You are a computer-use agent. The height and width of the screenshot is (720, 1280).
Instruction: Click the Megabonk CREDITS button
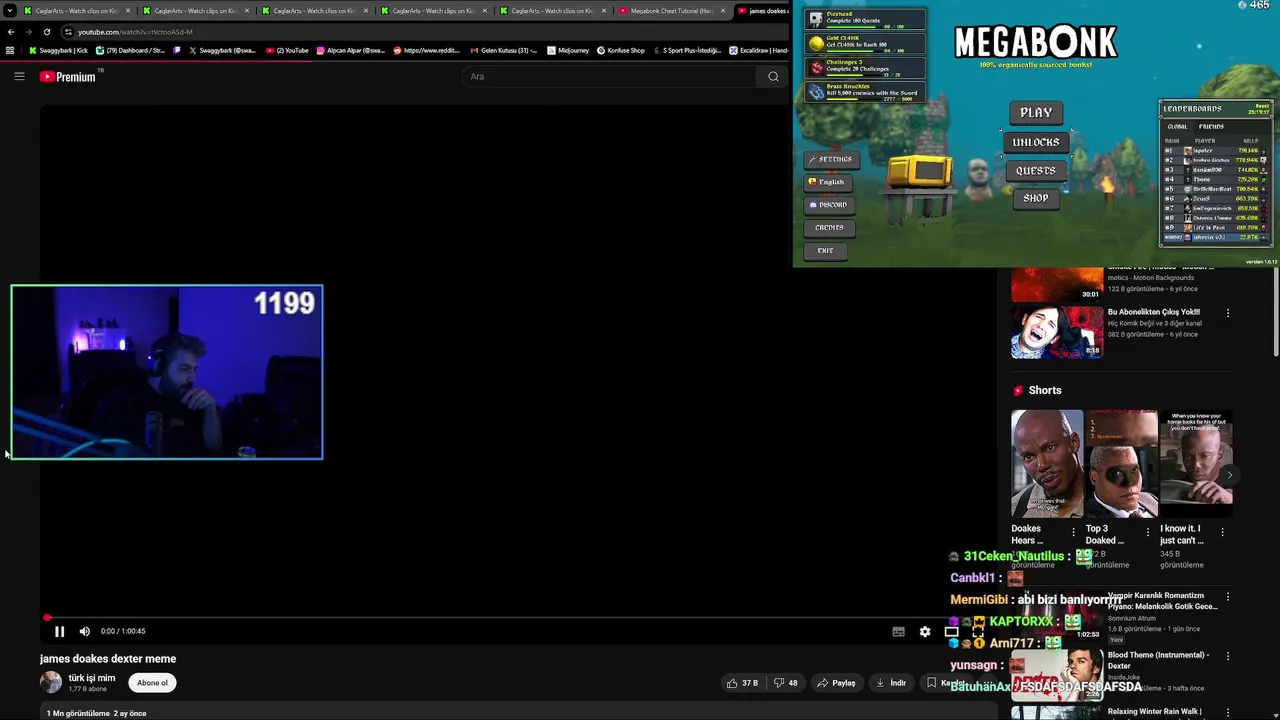829,228
